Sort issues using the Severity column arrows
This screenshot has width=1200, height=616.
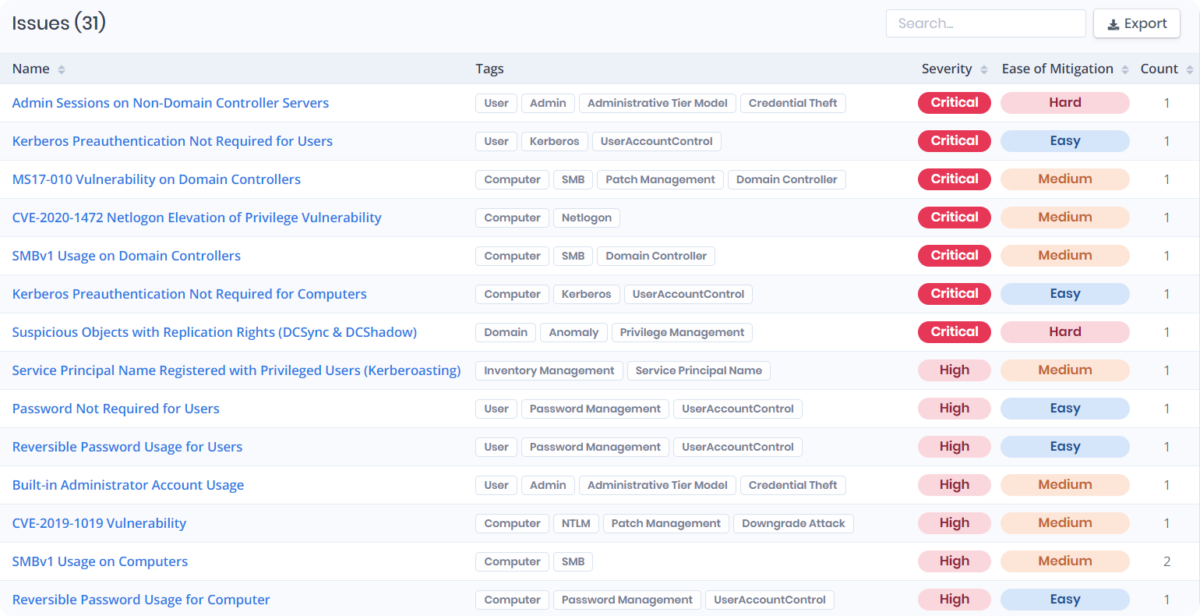point(983,69)
